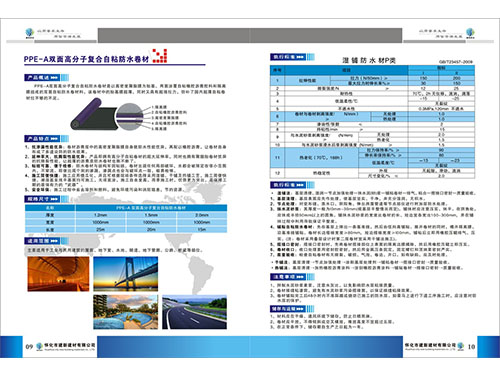Select the "2.0mm" thickness cell
Screen dimensions: 500x375
click(x=202, y=215)
